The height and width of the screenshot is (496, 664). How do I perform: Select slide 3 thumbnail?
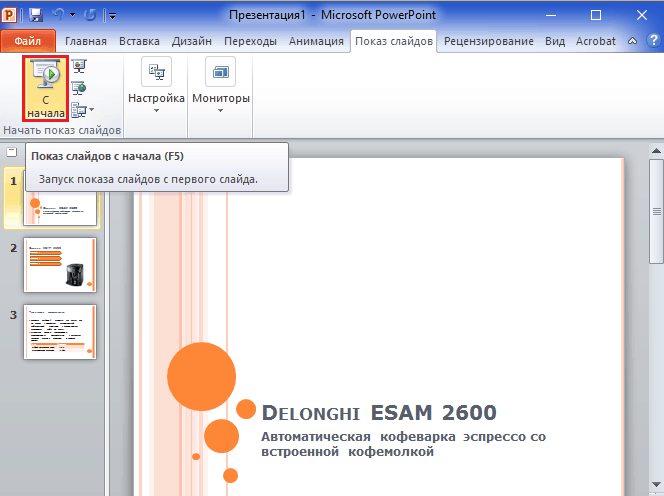tap(60, 332)
